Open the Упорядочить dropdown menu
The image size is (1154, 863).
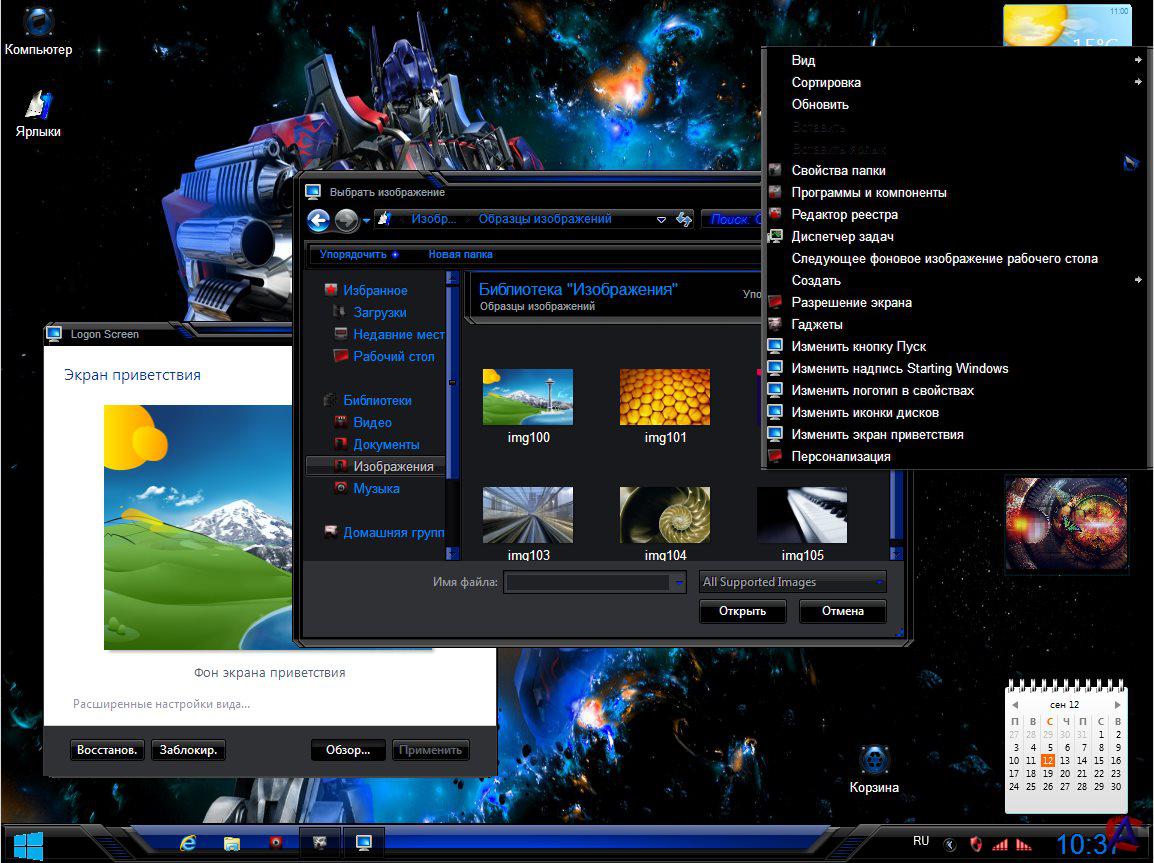358,255
